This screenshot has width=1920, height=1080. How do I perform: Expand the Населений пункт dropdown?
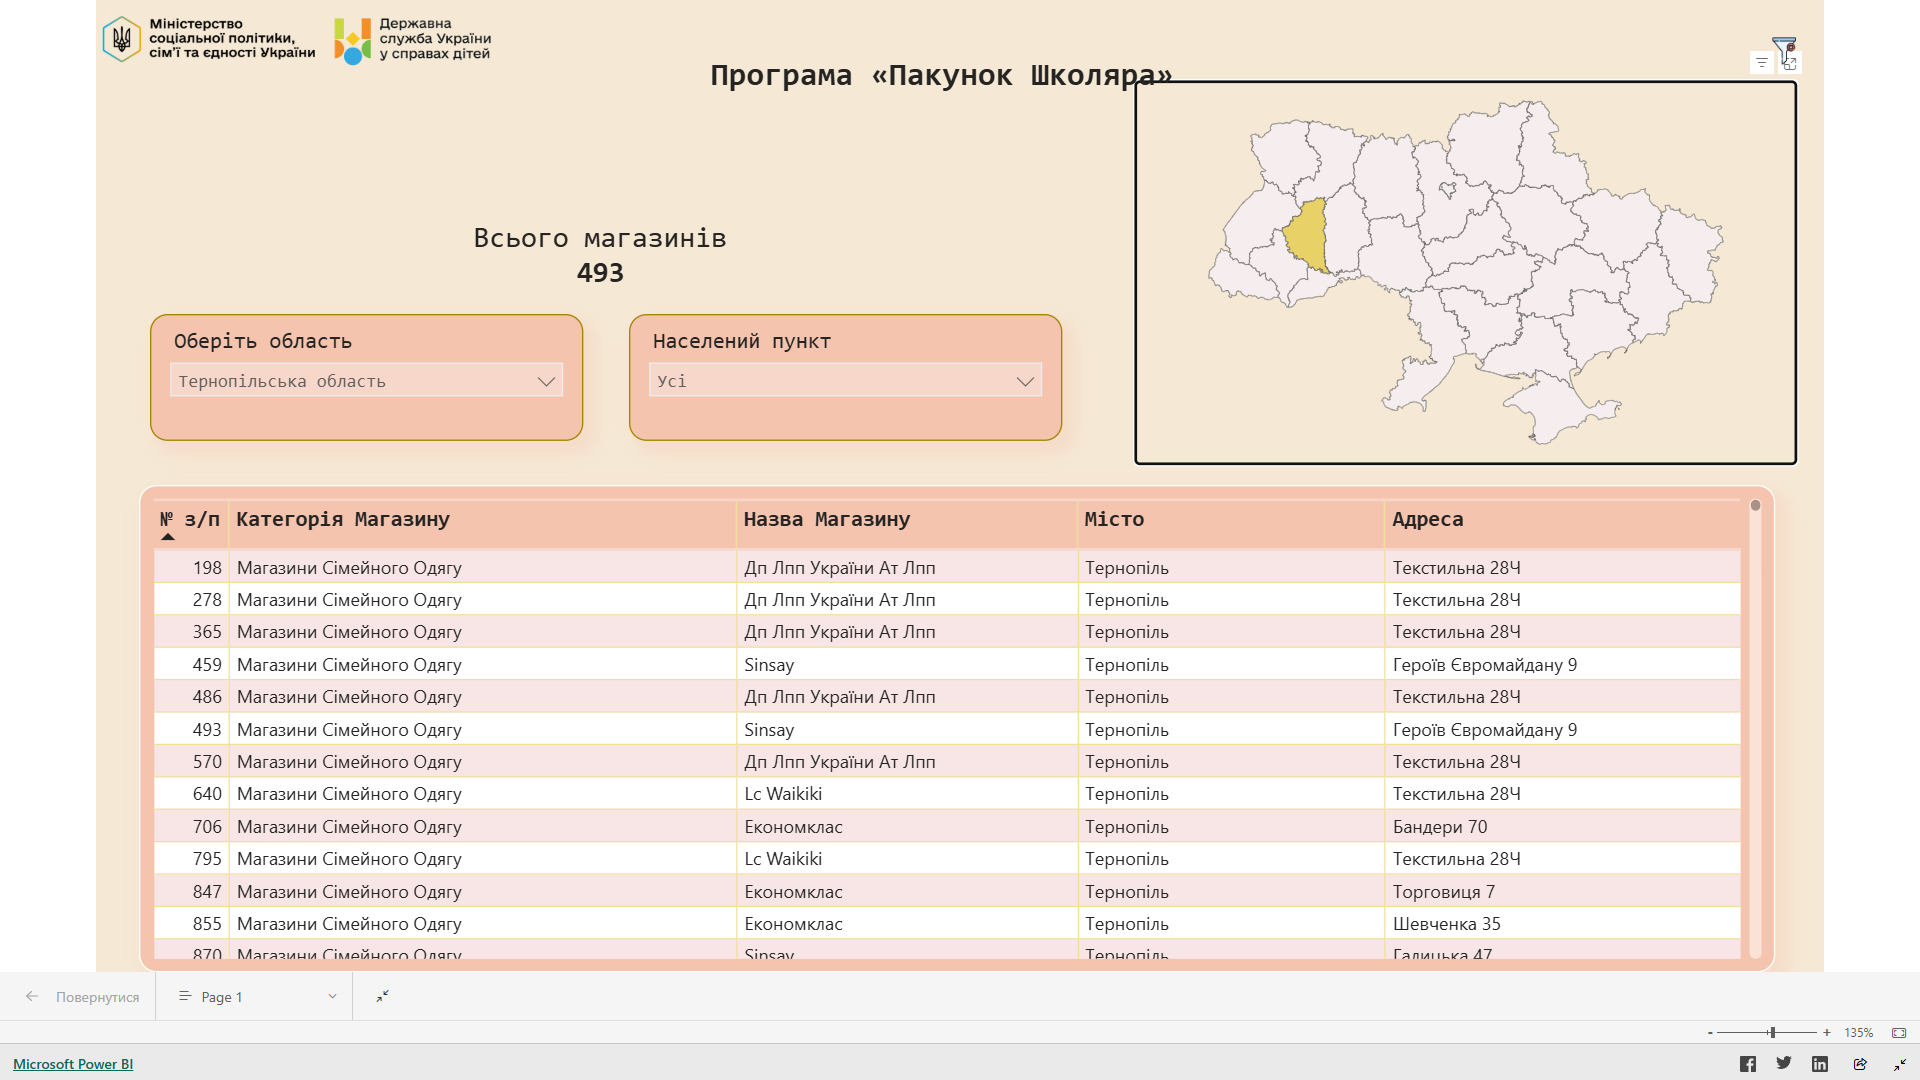[845, 381]
